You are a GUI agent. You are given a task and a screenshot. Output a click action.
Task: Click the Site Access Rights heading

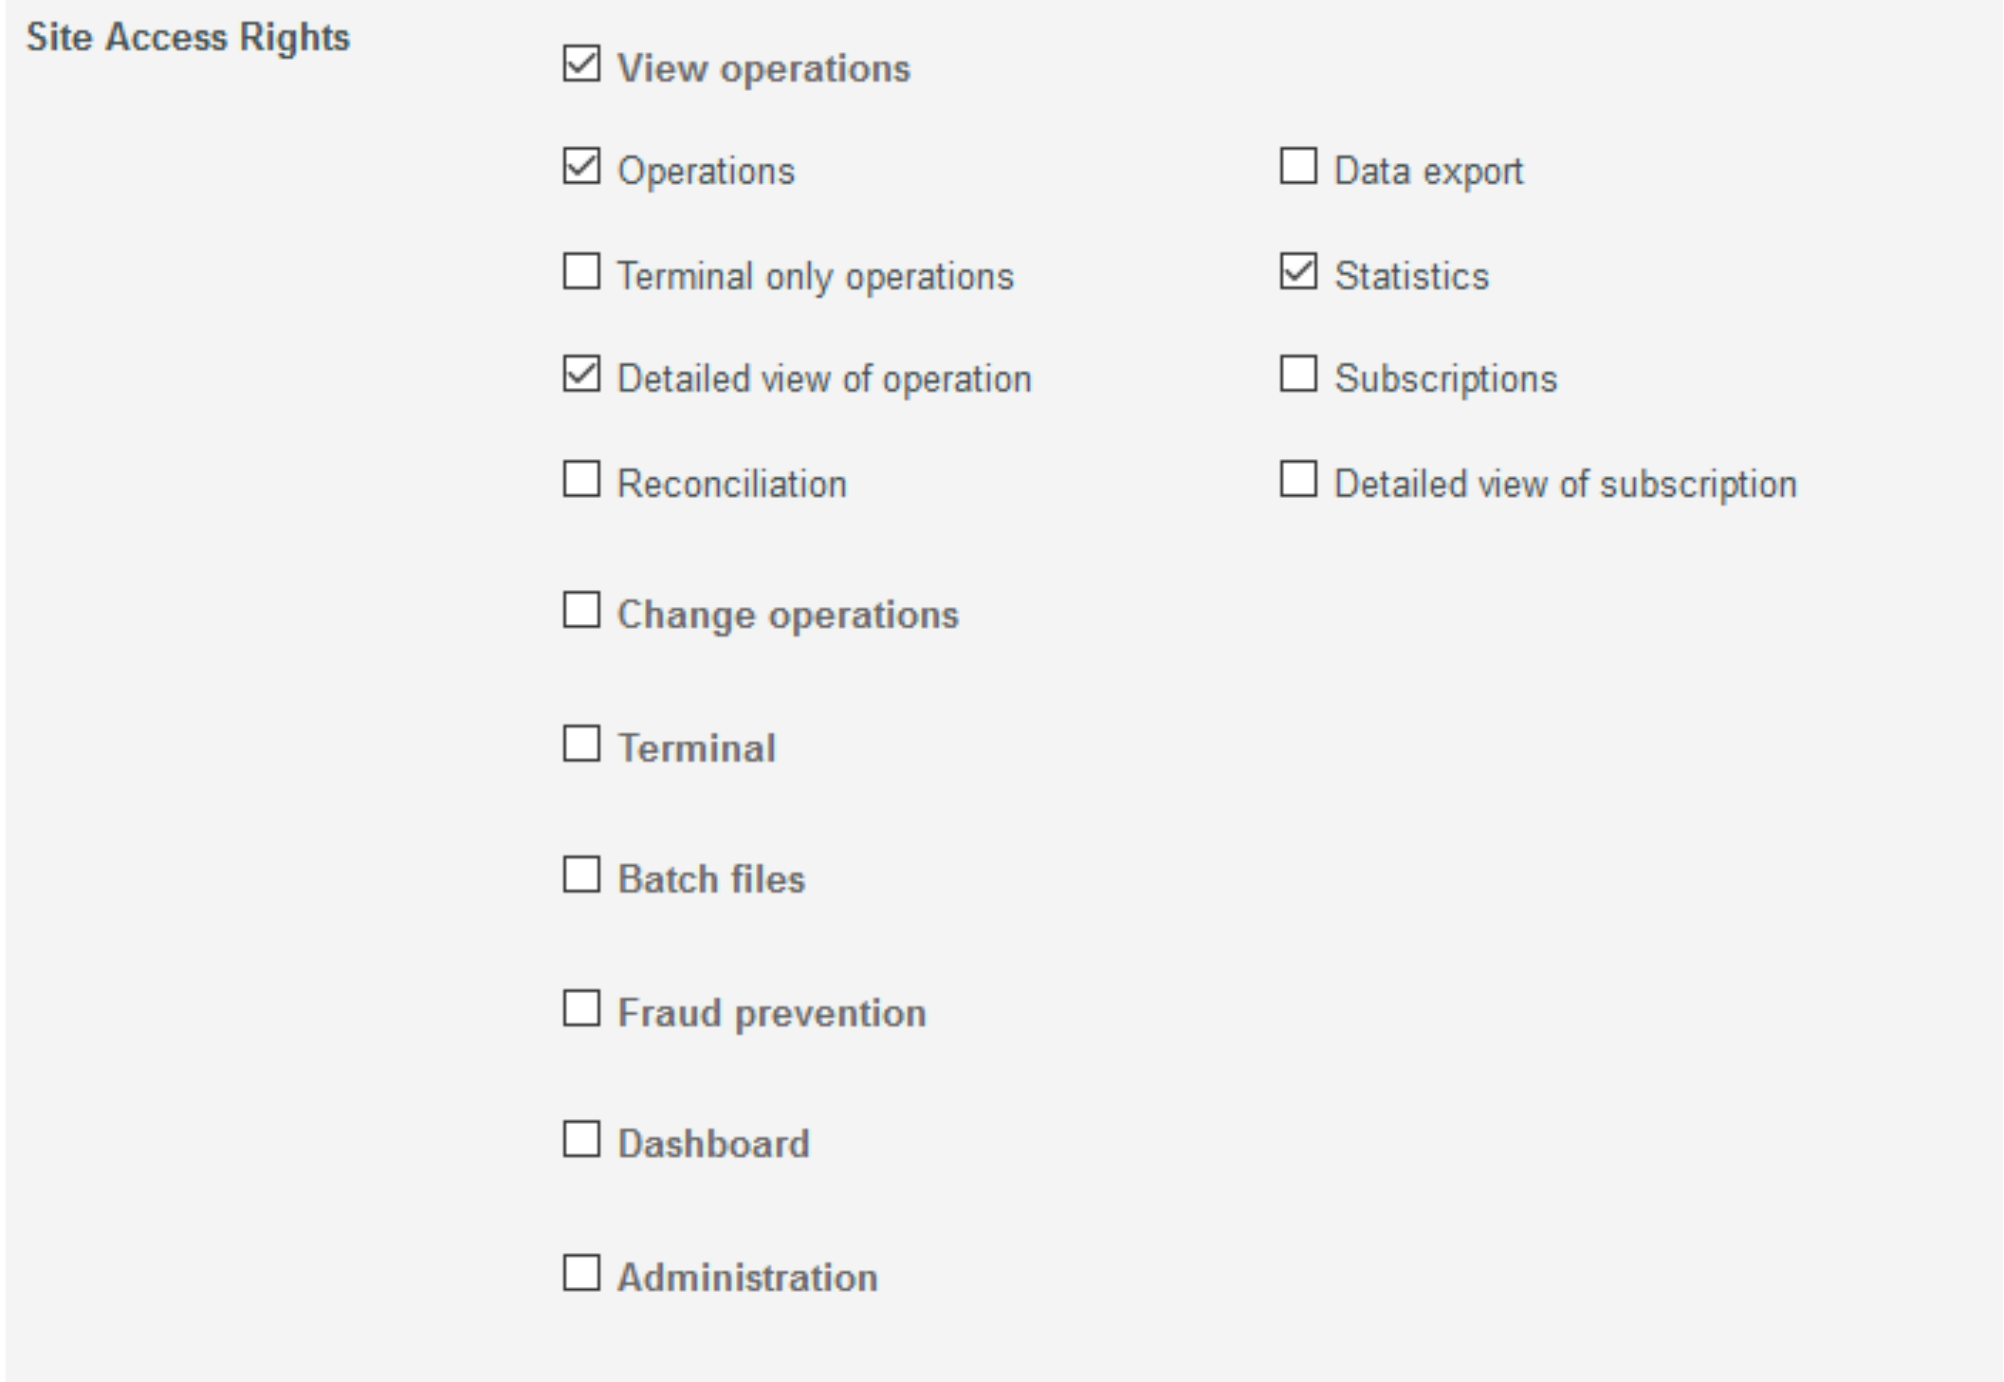tap(188, 38)
